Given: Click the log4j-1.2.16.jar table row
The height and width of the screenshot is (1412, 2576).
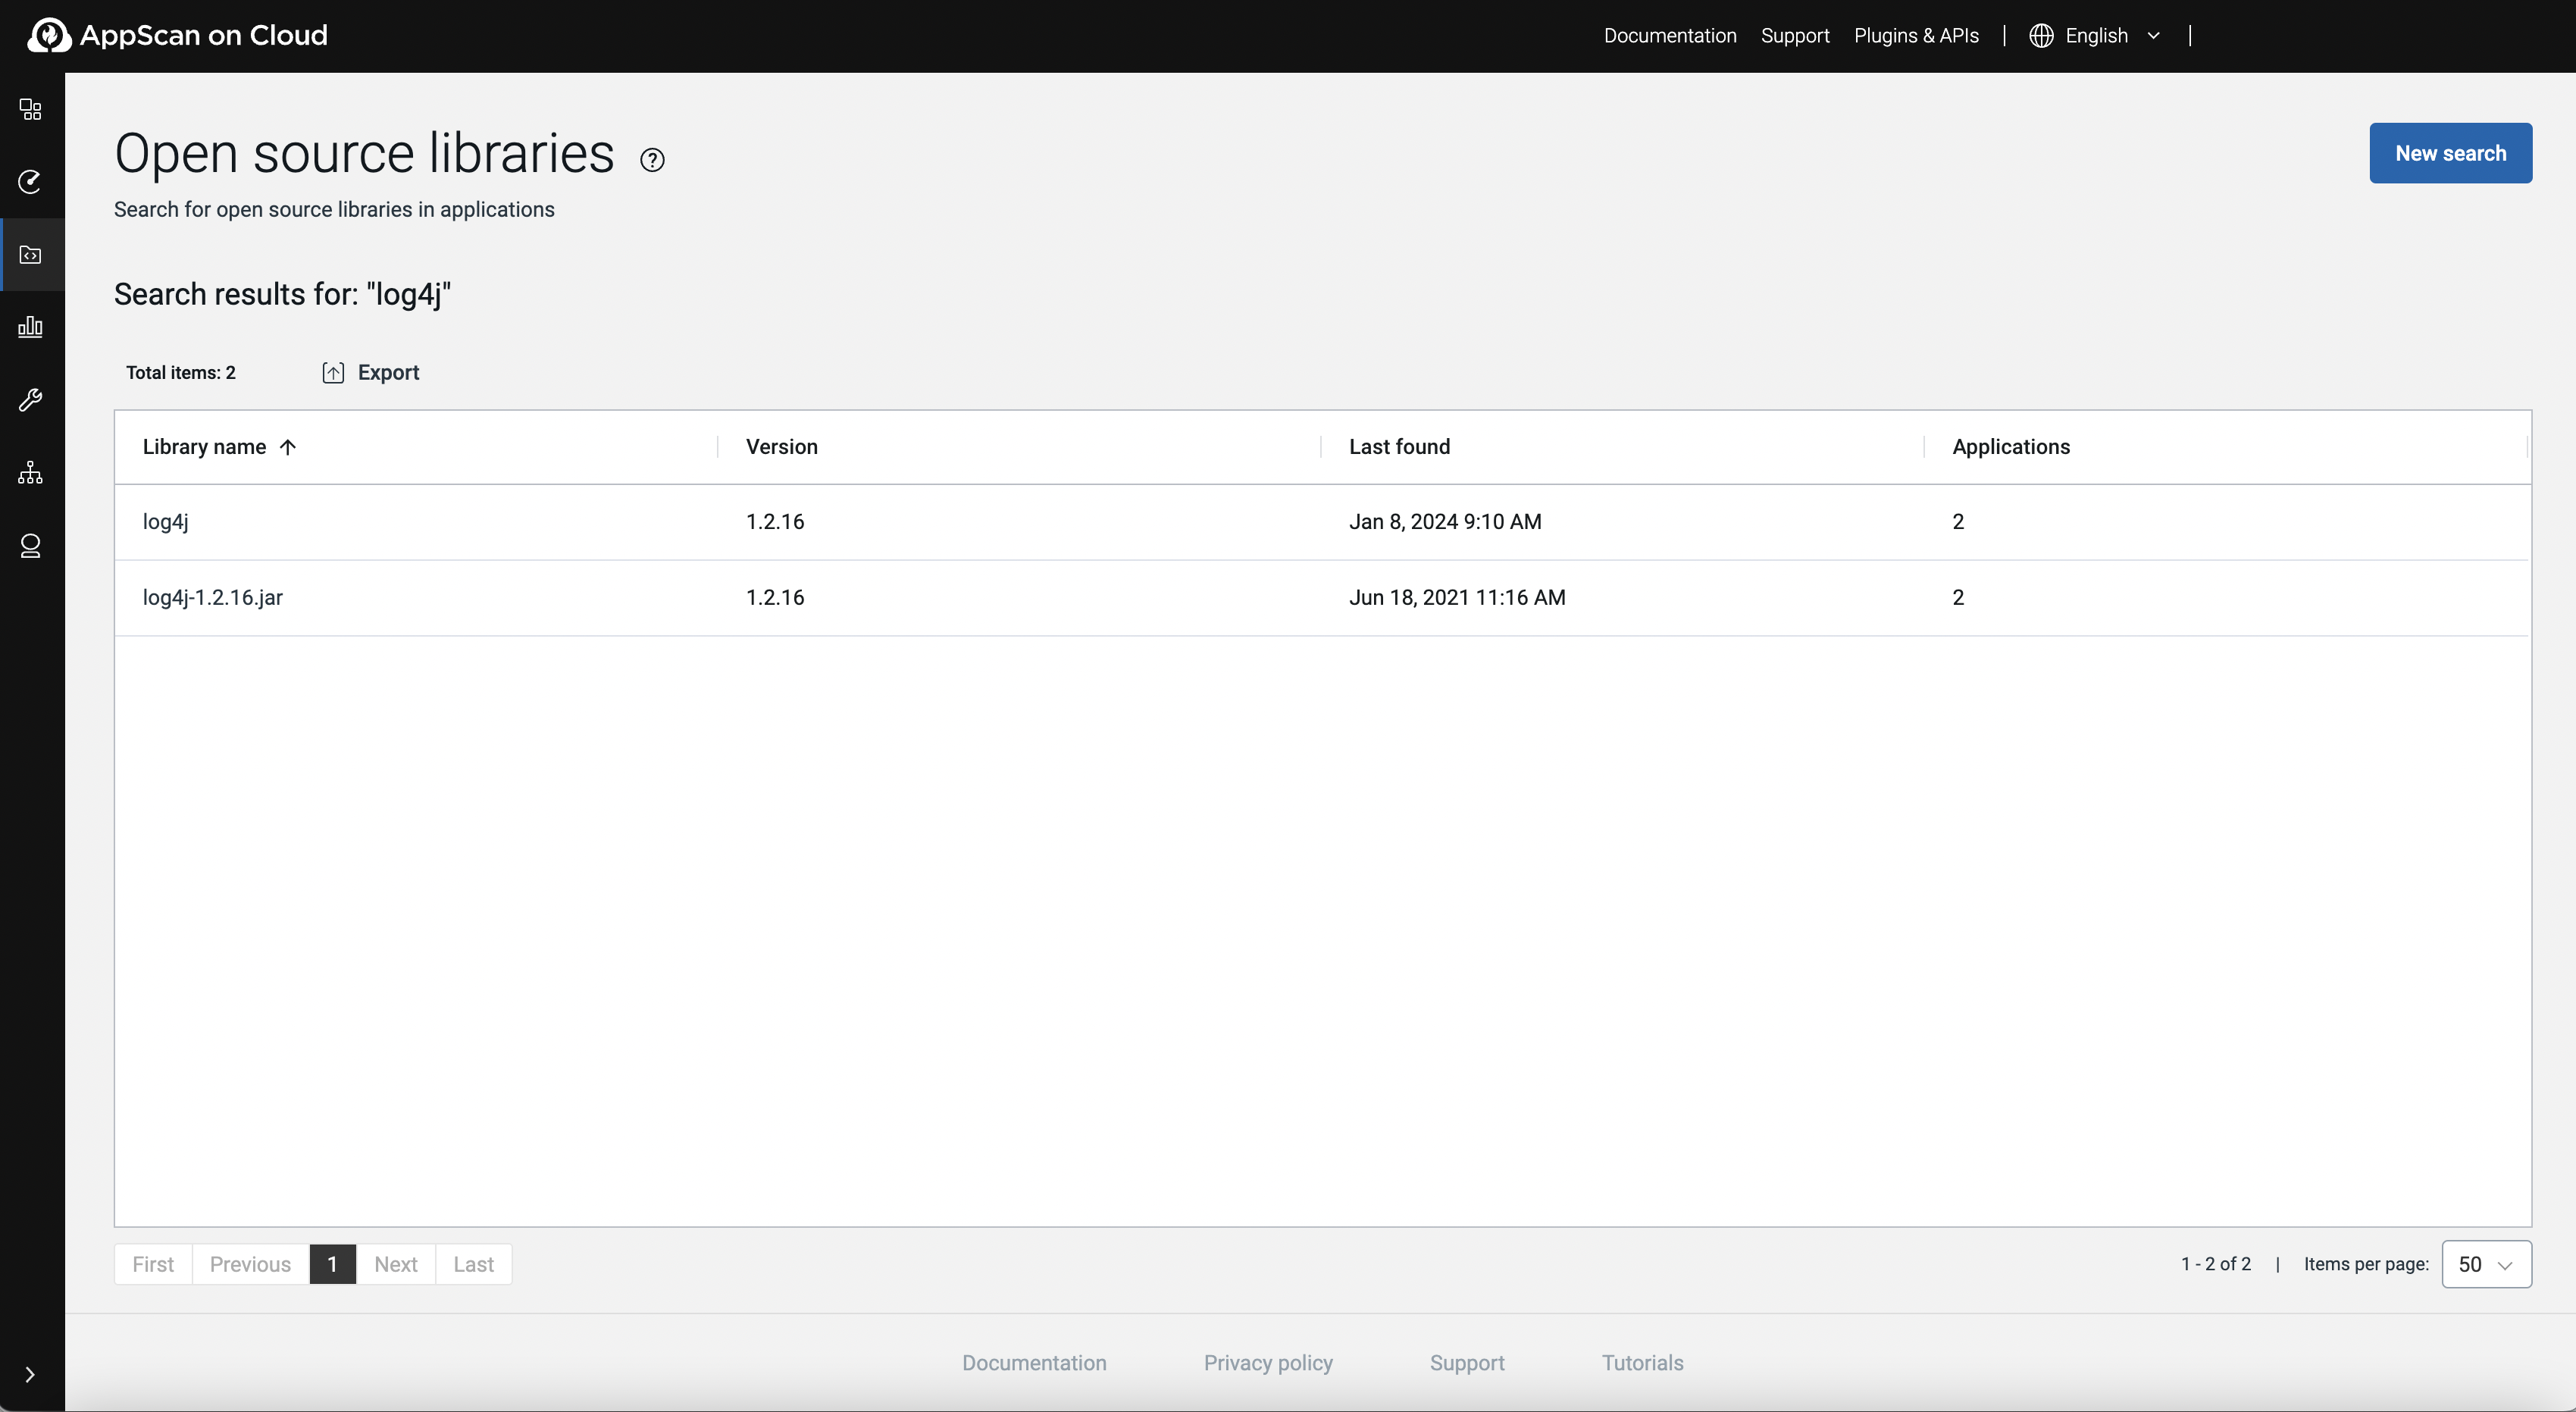Looking at the screenshot, I should tap(213, 598).
